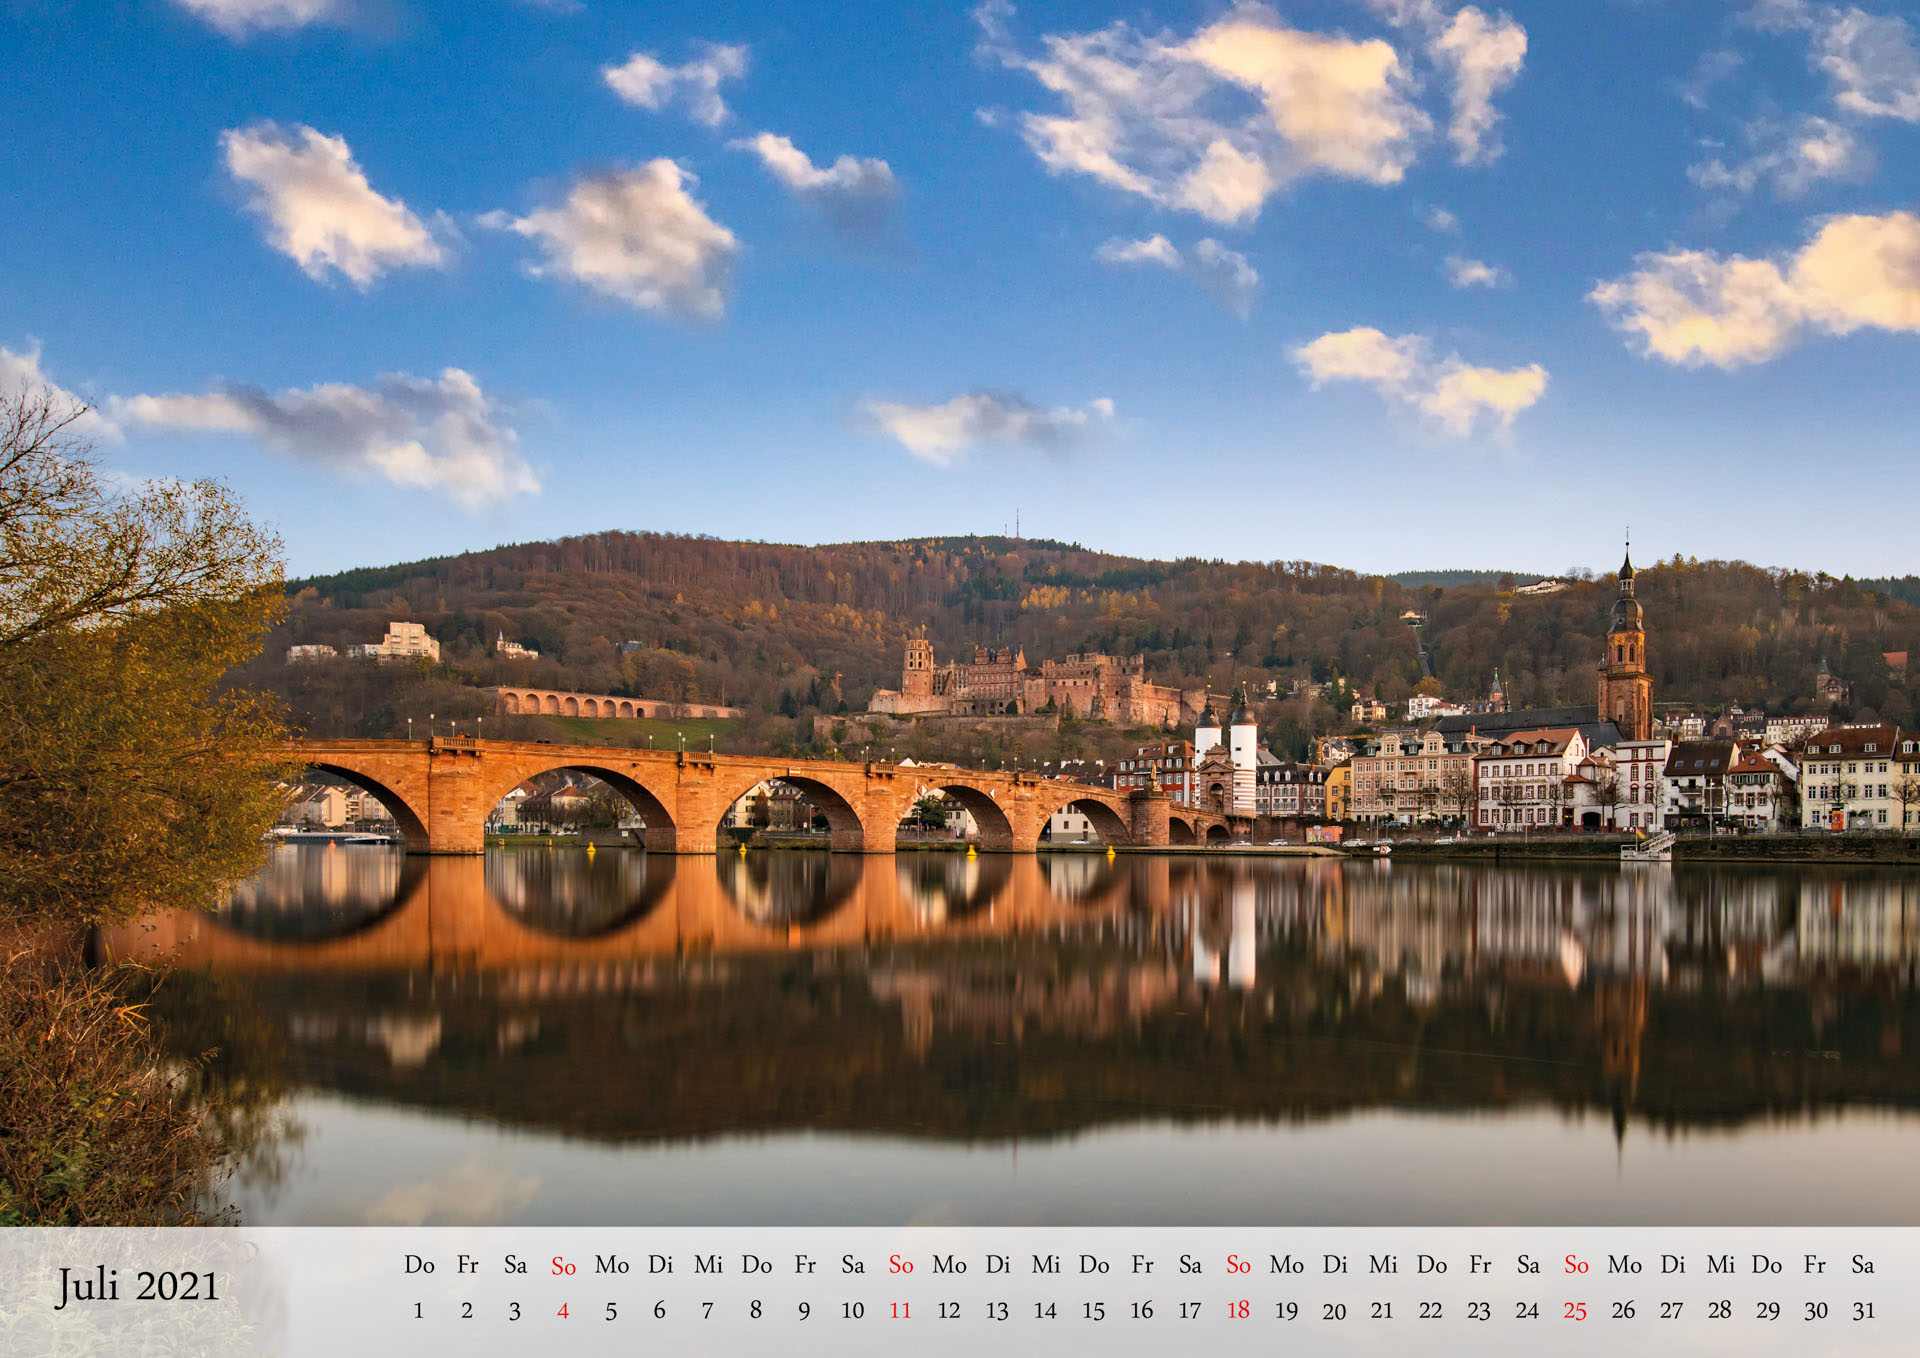Select red Sunday date 25
Viewport: 1920px width, 1358px height.
click(1575, 1310)
